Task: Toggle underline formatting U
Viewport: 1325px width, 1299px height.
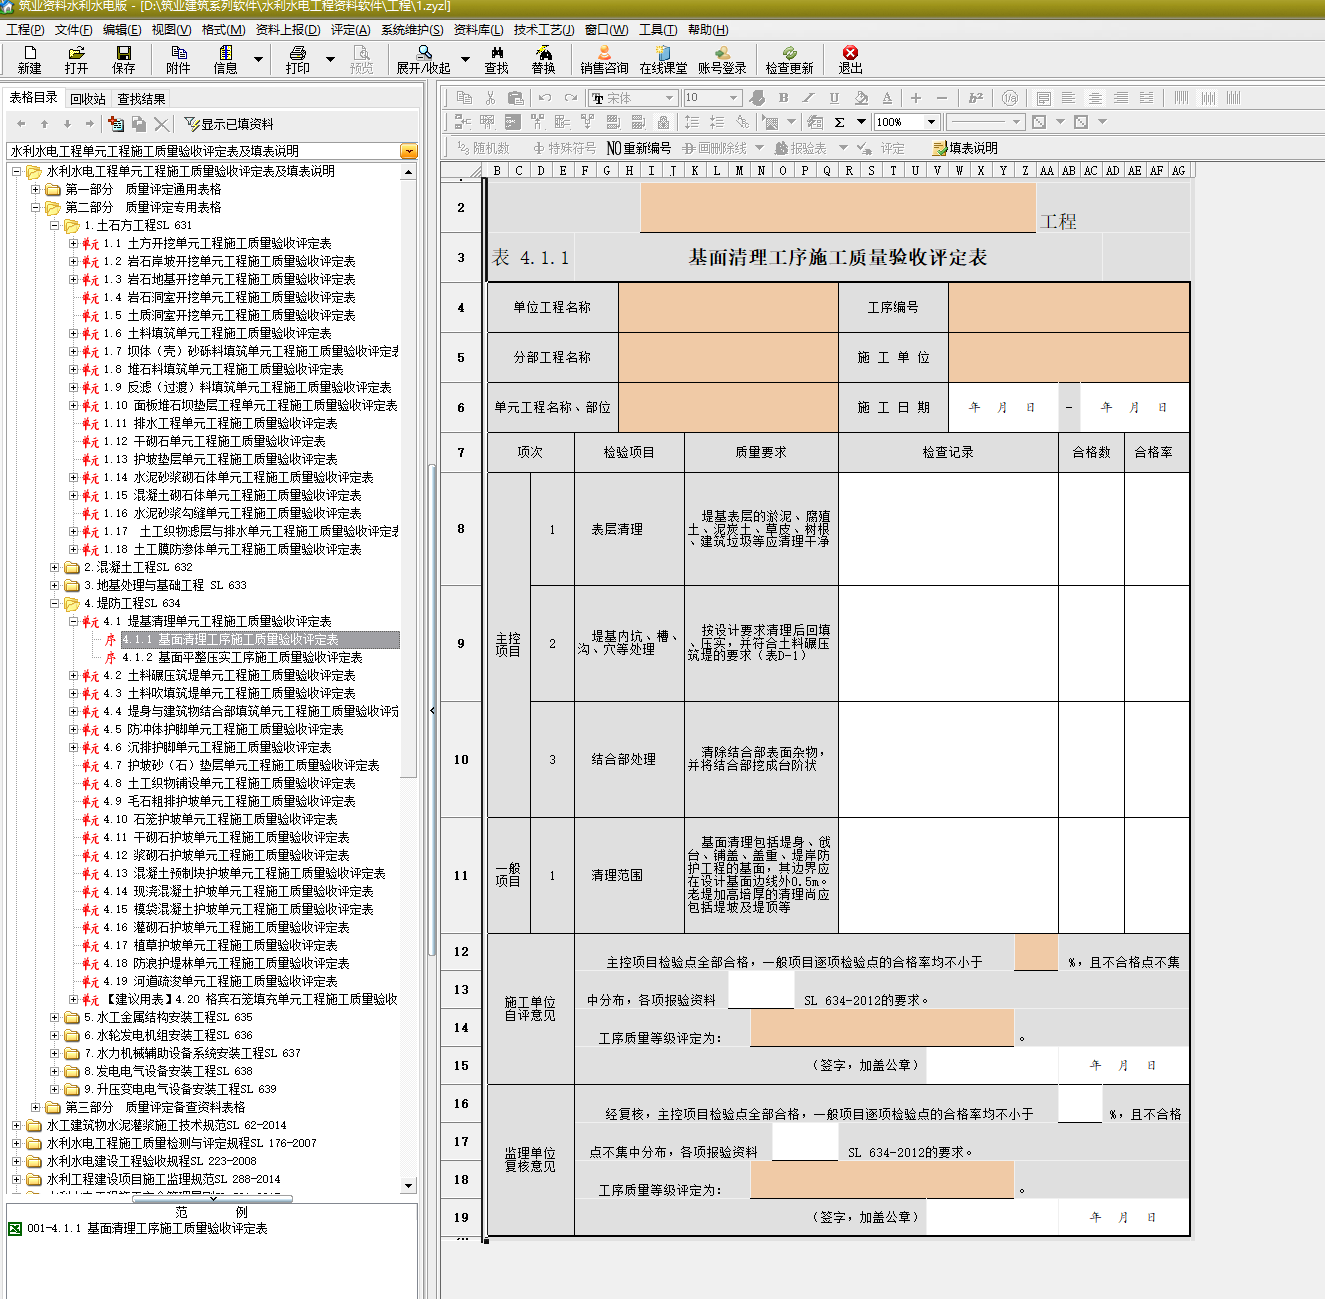Action: (834, 97)
